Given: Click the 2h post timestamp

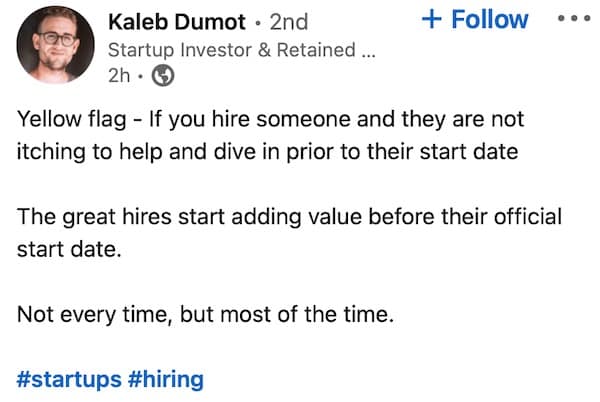Looking at the screenshot, I should tap(119, 76).
